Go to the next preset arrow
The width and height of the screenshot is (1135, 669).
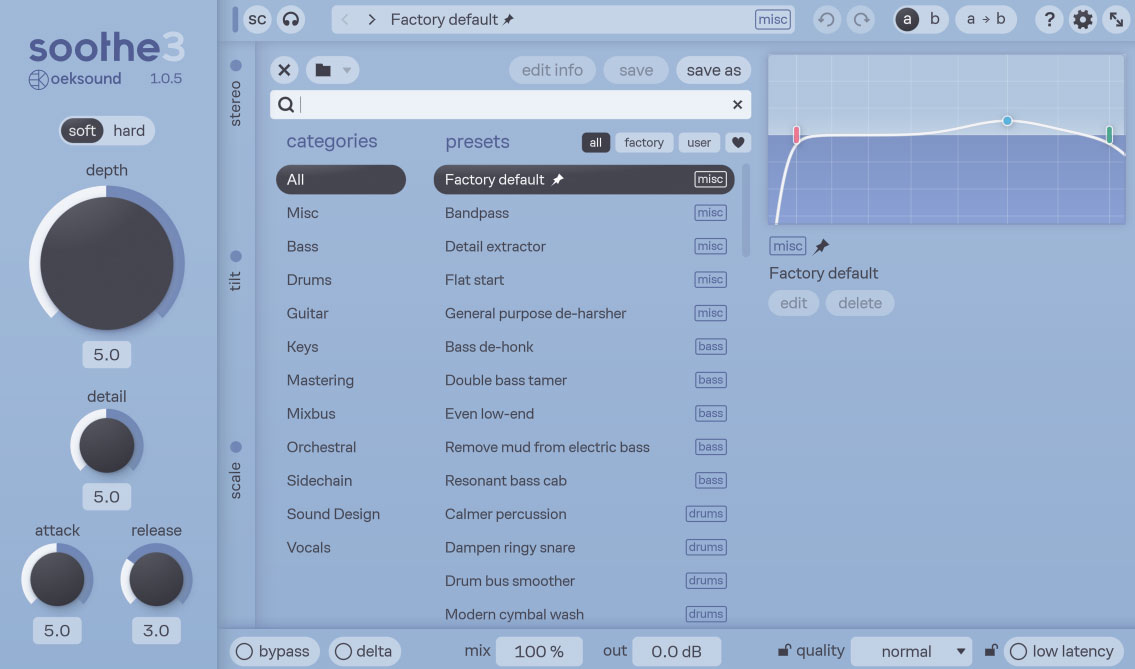point(371,20)
